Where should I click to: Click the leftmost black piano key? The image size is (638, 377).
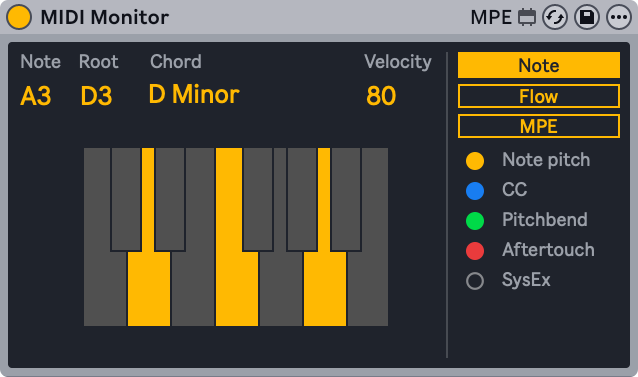(126, 199)
